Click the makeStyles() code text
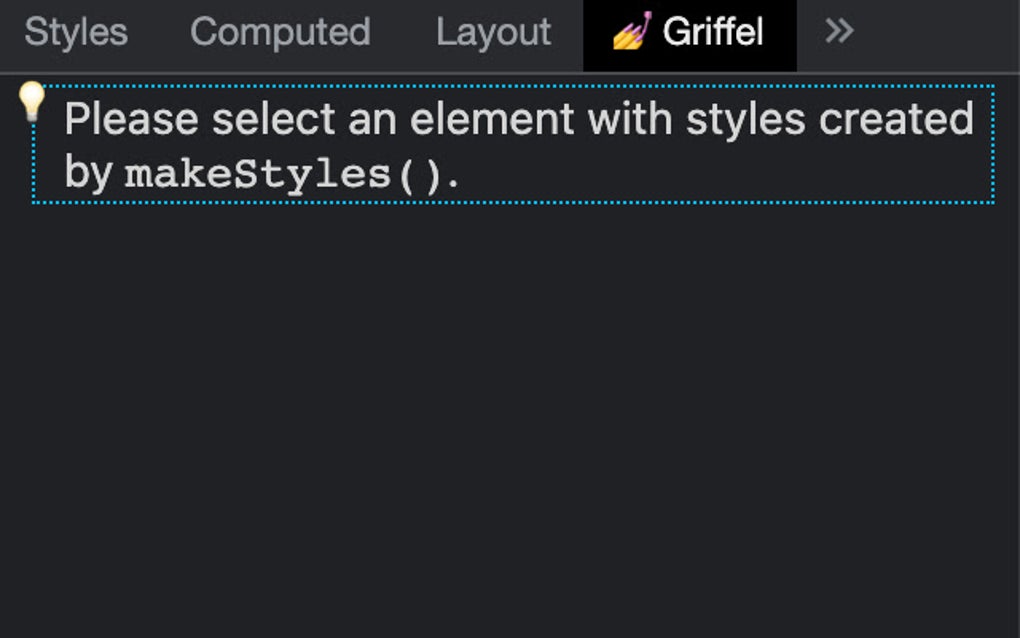This screenshot has height=638, width=1020. pos(283,175)
